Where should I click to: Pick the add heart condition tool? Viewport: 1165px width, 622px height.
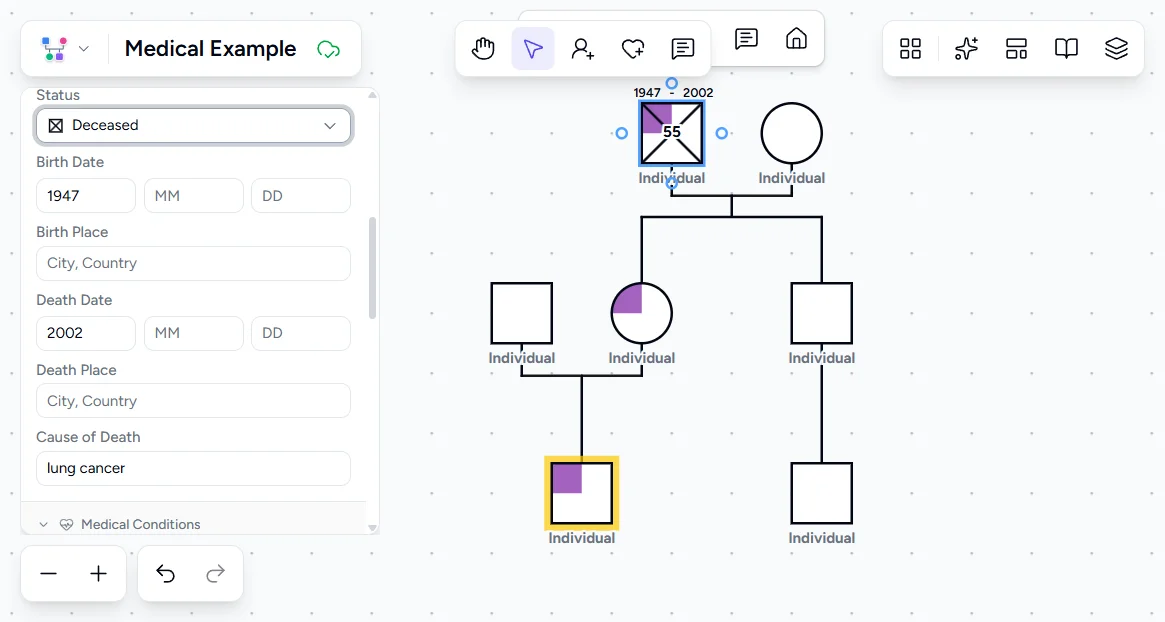(x=632, y=49)
